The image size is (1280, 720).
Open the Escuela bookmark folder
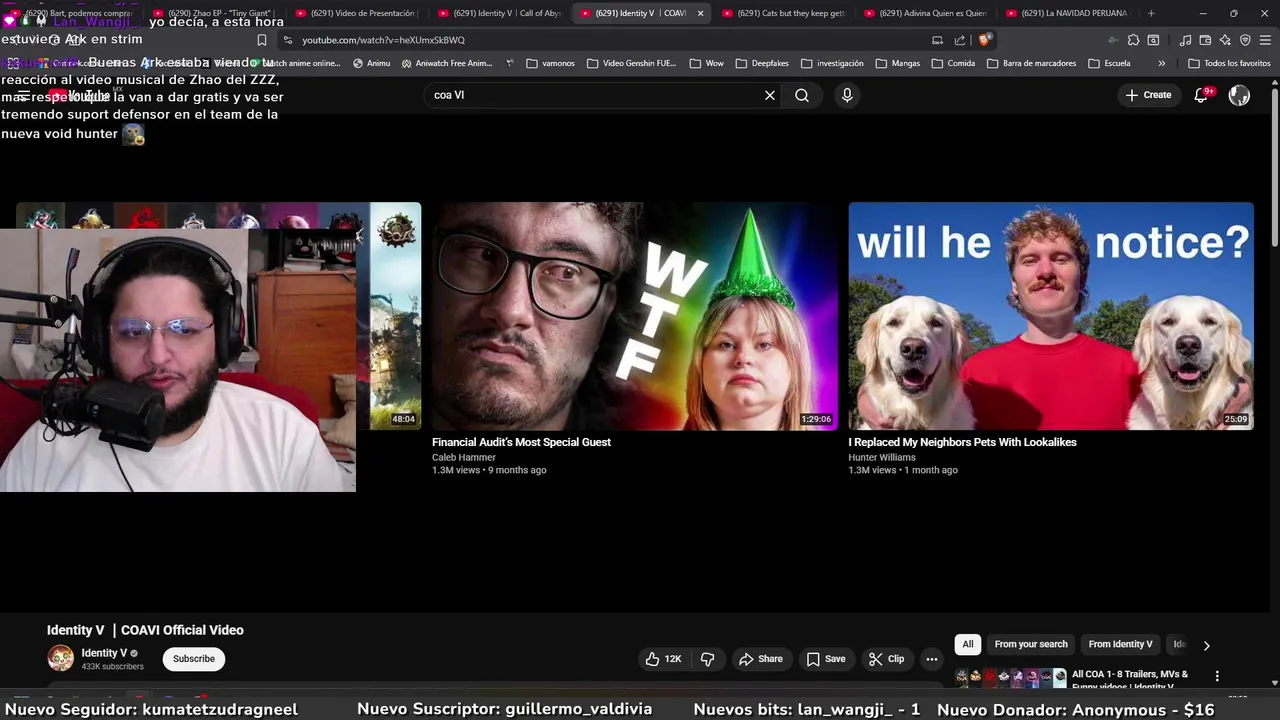[x=1108, y=63]
